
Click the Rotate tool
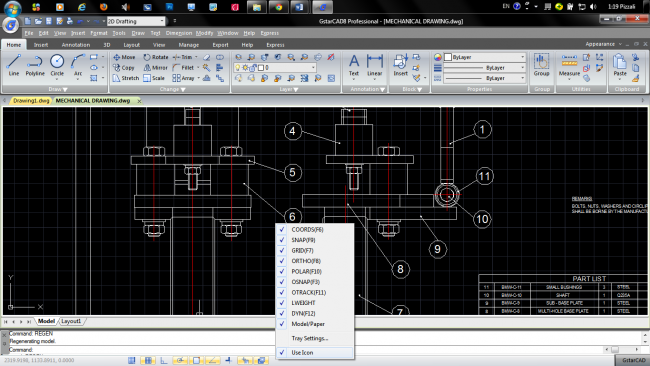tap(156, 57)
